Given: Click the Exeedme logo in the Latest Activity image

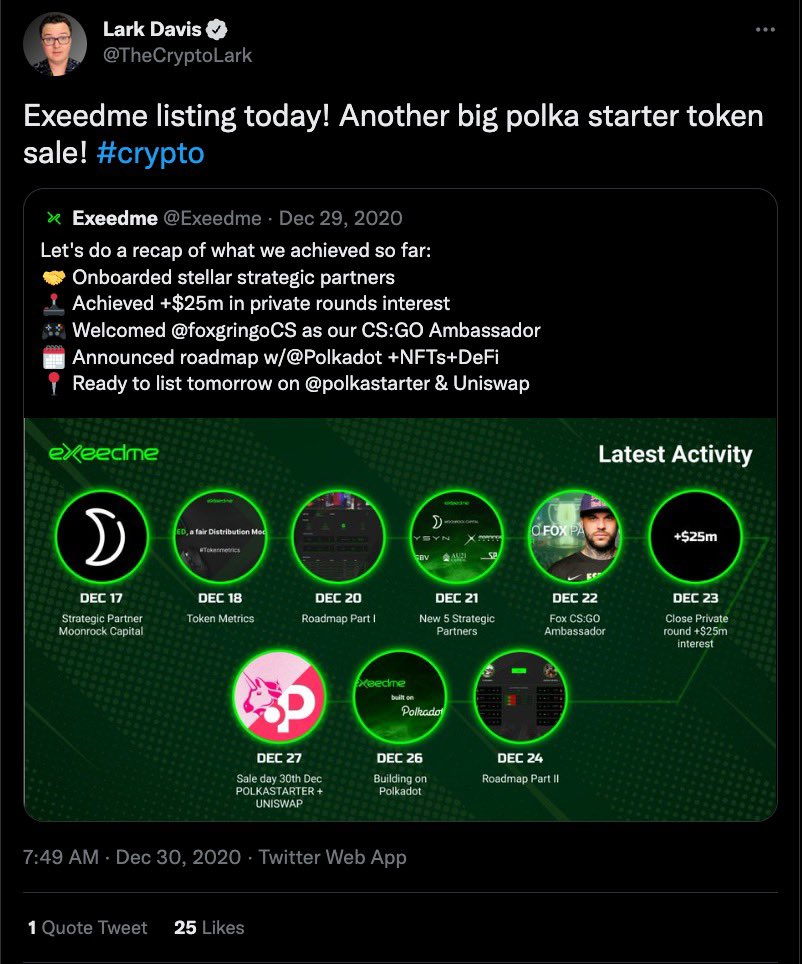Looking at the screenshot, I should click(x=103, y=454).
